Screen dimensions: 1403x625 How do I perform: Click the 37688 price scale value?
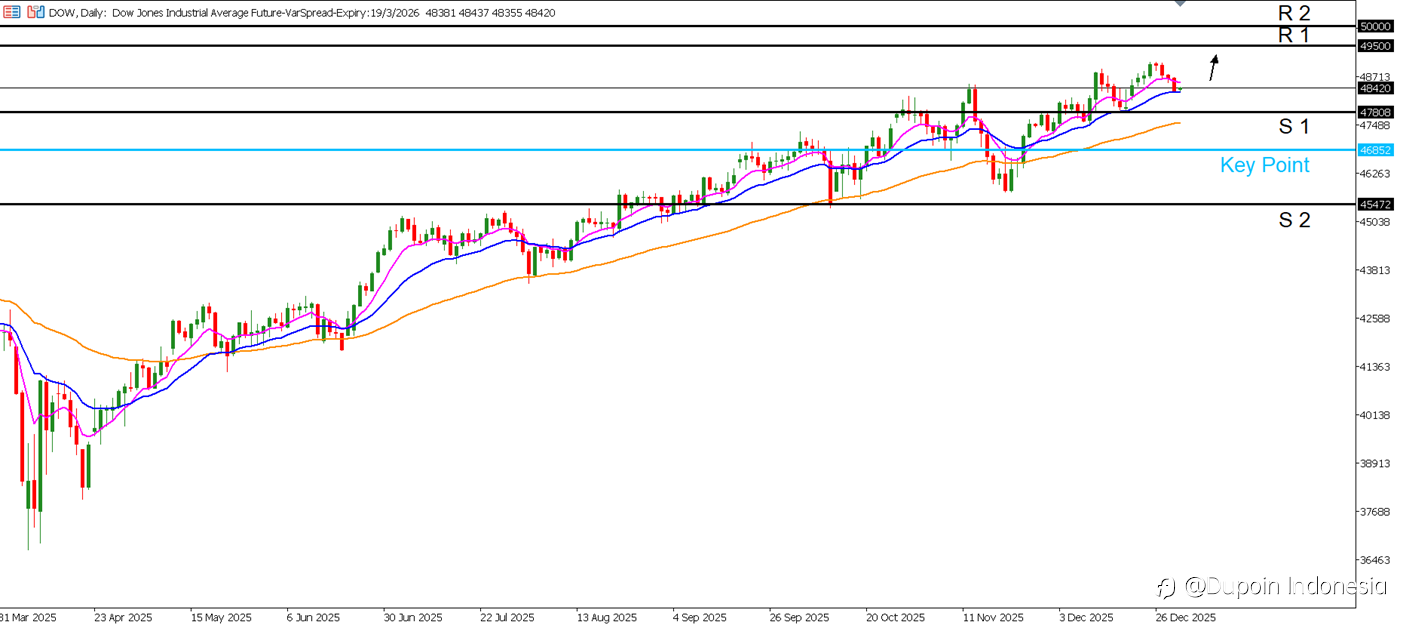click(x=1376, y=512)
